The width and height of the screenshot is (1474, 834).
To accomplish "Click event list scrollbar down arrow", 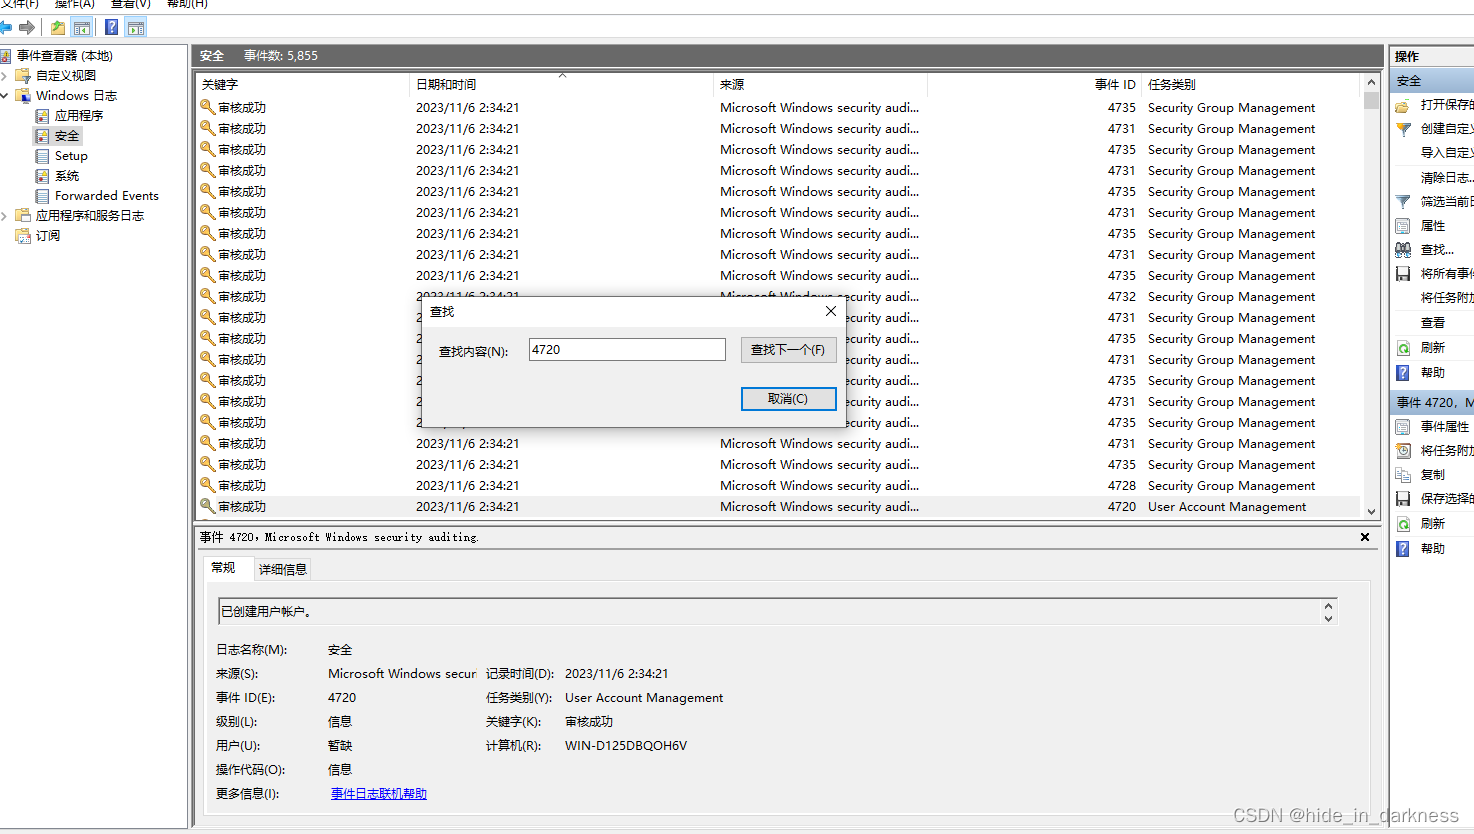I will 1371,511.
